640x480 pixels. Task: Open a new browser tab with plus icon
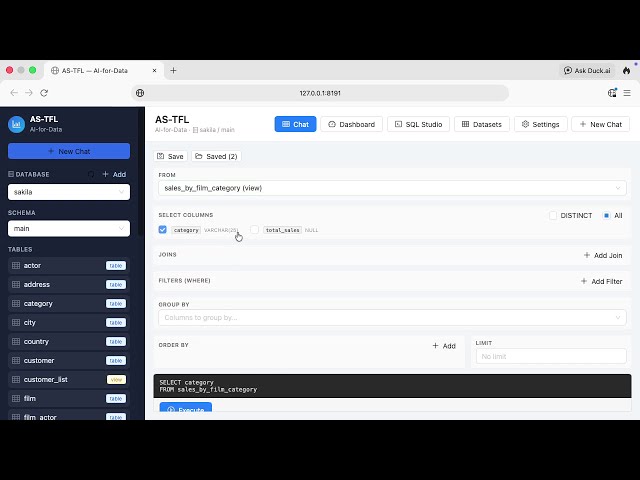[x=173, y=71]
